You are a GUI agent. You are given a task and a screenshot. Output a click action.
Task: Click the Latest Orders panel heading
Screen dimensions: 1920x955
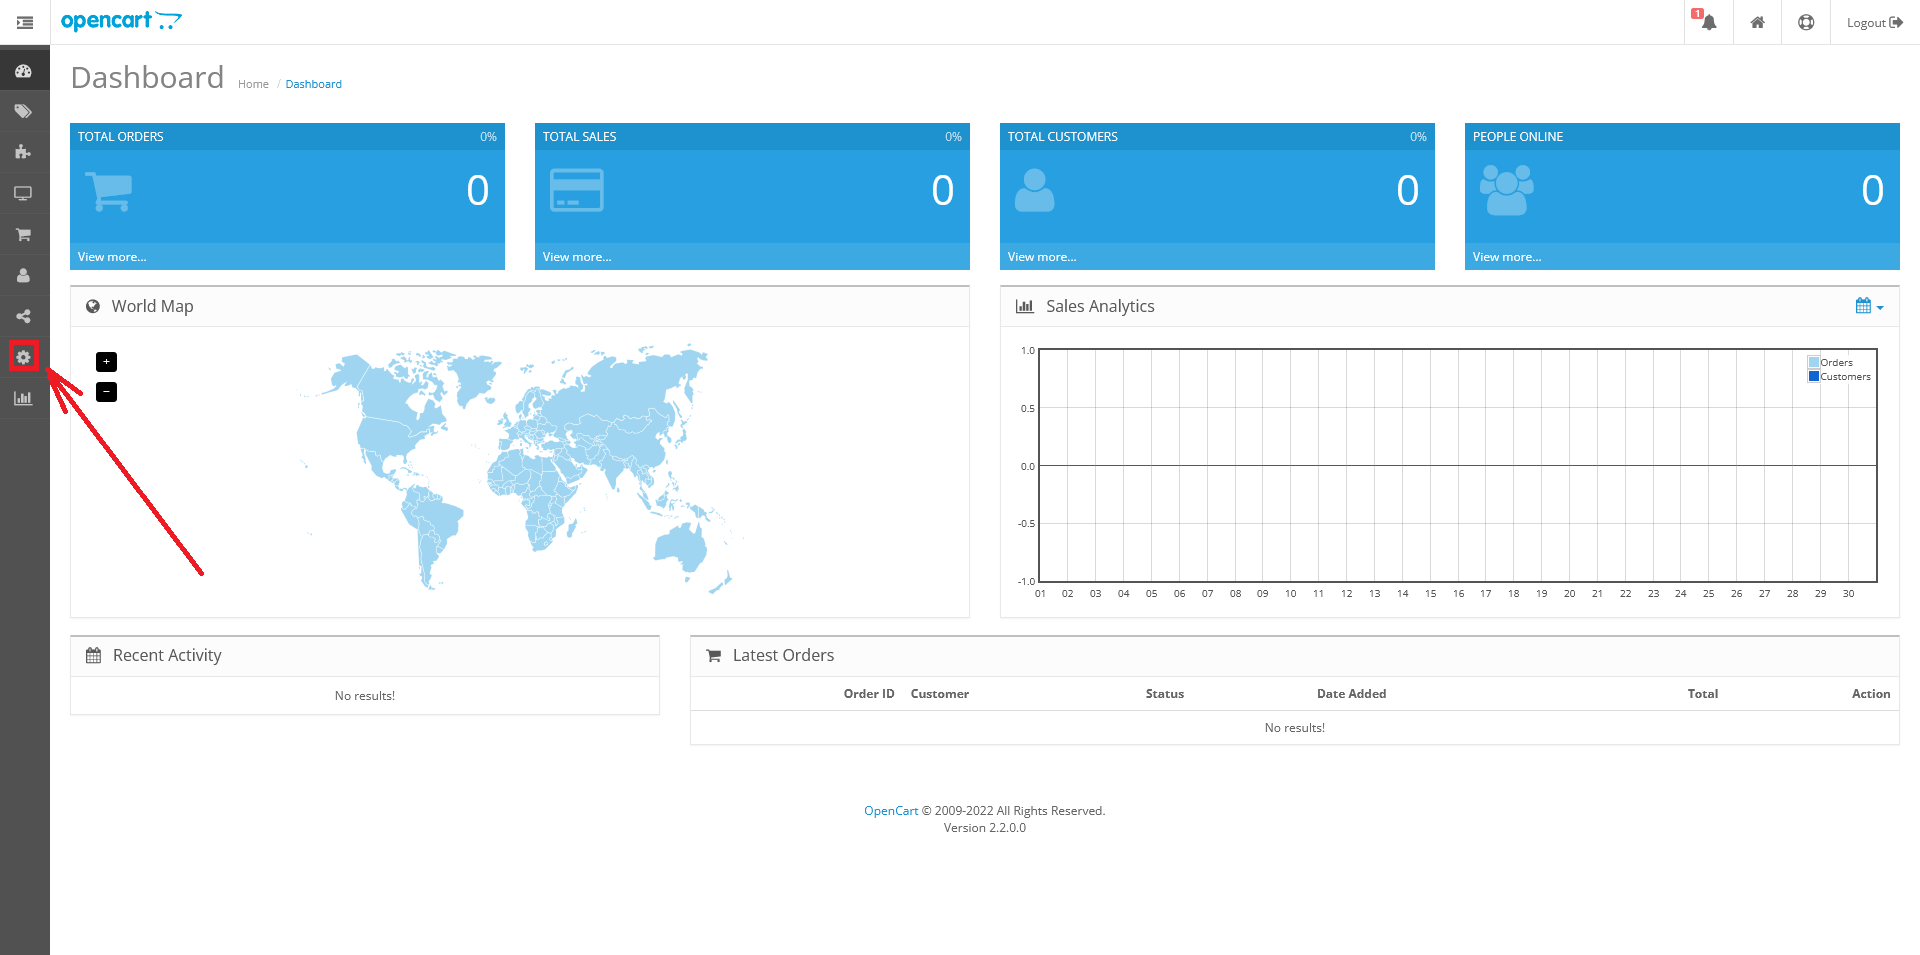(783, 655)
